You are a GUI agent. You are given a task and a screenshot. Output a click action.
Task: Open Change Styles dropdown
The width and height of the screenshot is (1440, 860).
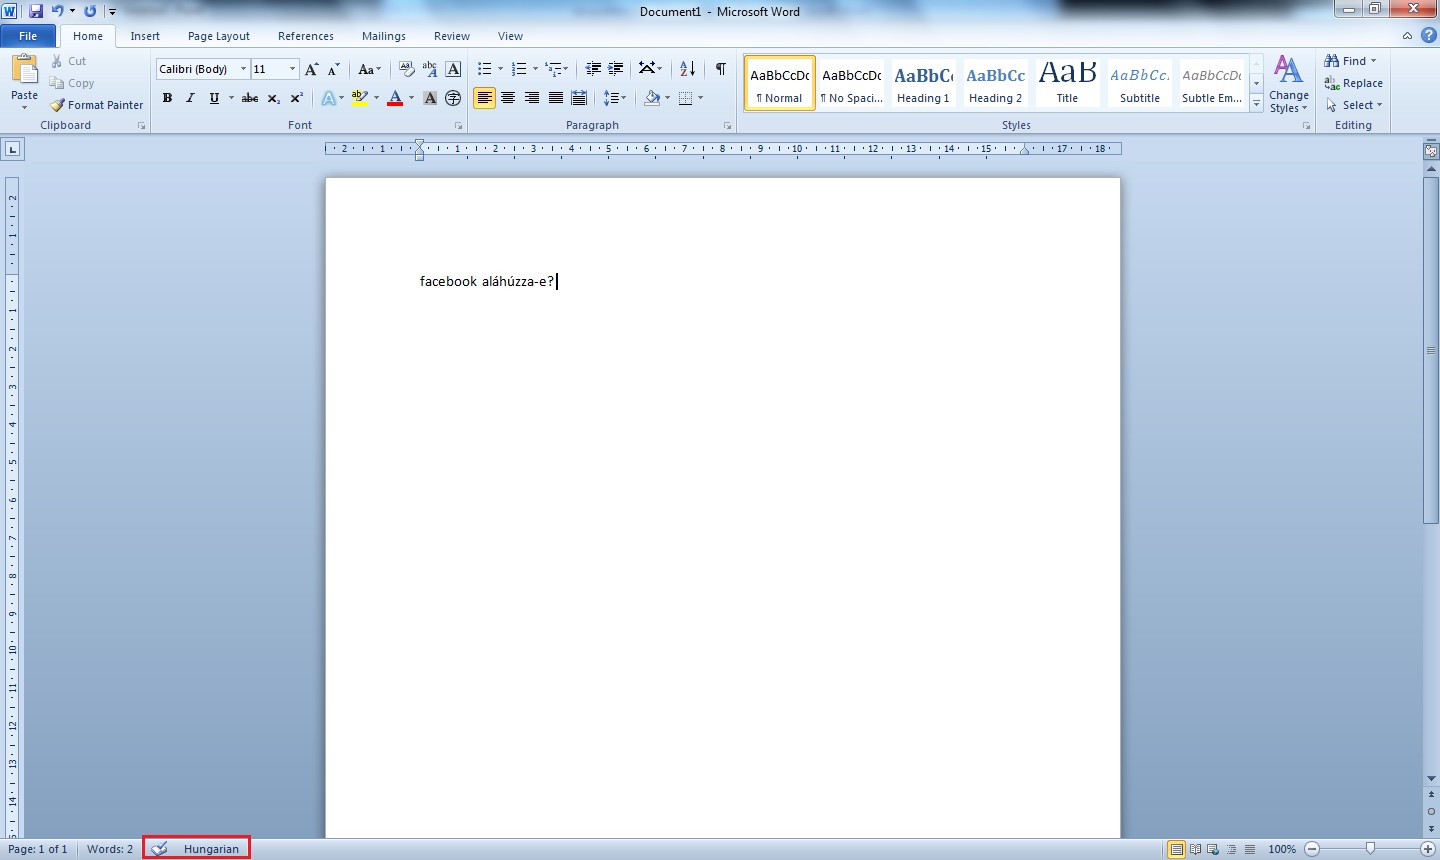[1289, 85]
